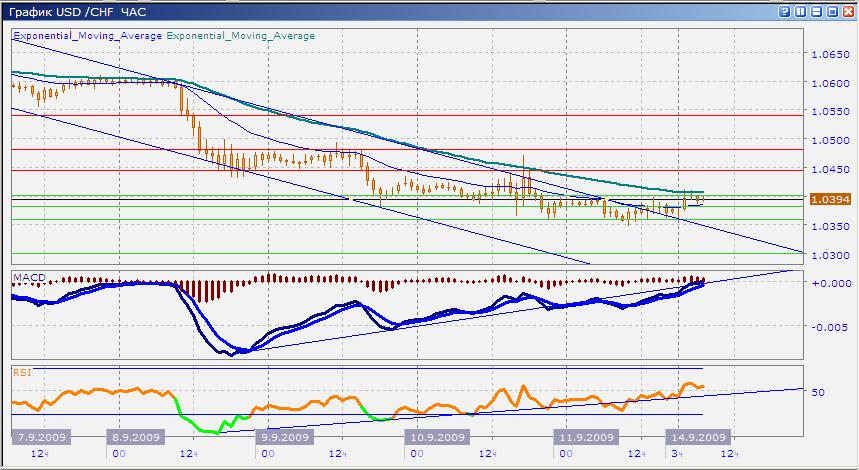
Task: Click the RSI 50 level axis label
Action: pos(817,392)
